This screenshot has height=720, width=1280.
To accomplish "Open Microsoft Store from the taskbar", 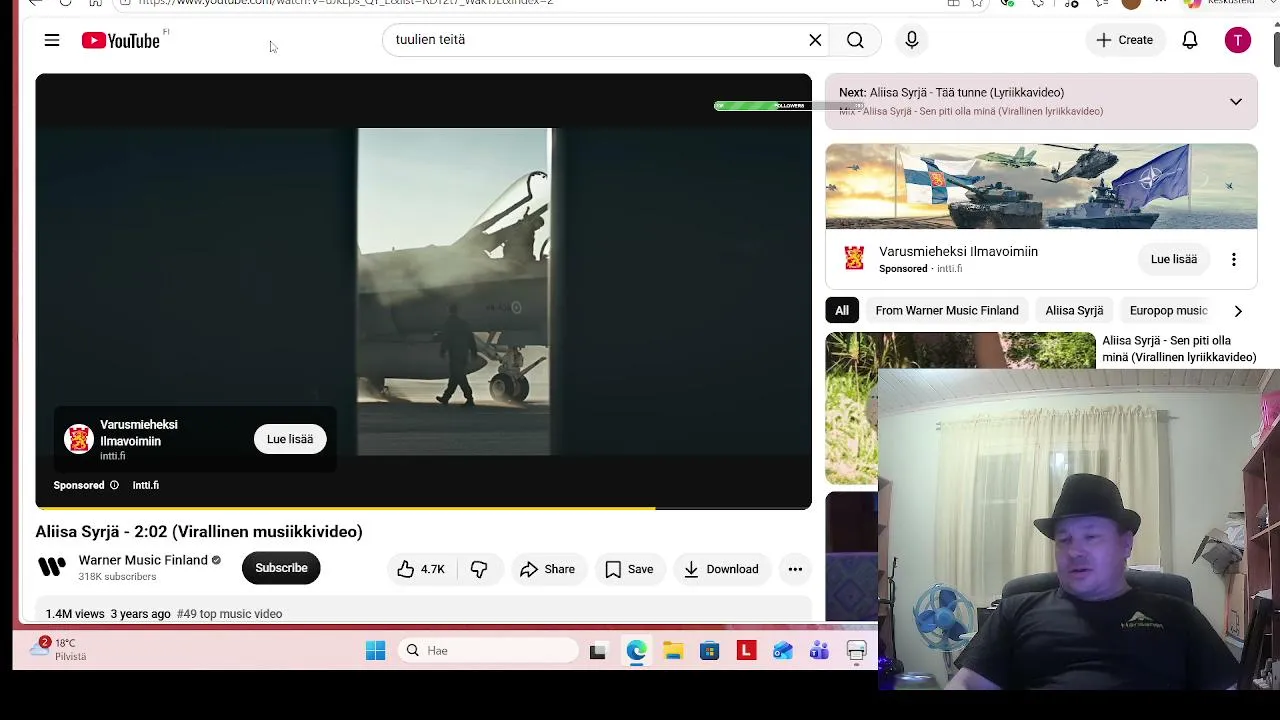I will [709, 651].
